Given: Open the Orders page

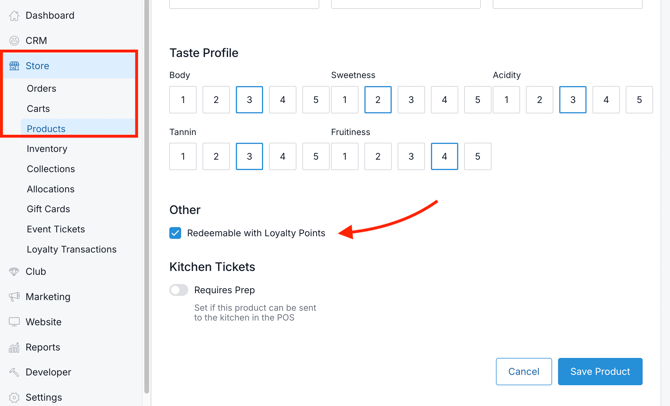Looking at the screenshot, I should point(42,88).
